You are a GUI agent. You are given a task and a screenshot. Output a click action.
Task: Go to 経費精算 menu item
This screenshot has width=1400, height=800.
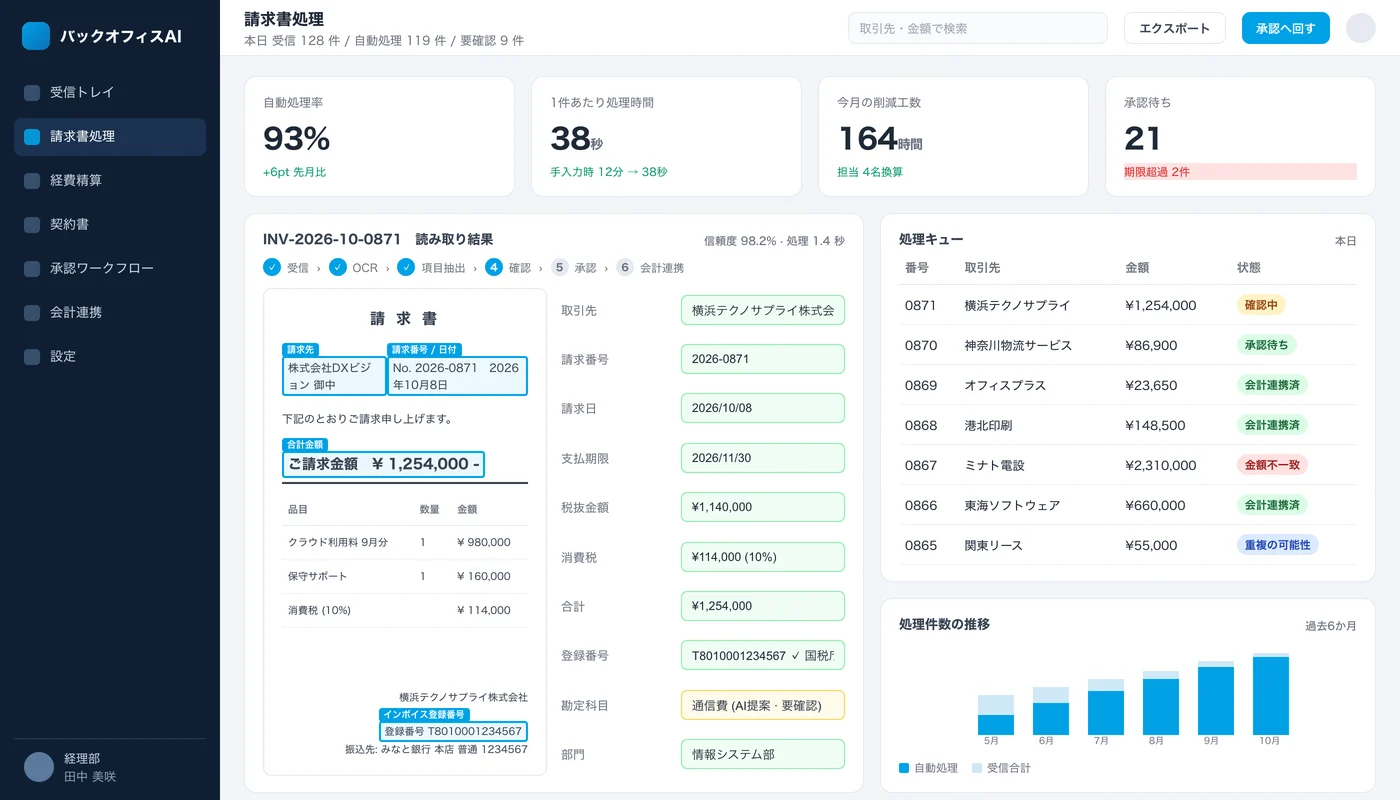pyautogui.click(x=110, y=181)
